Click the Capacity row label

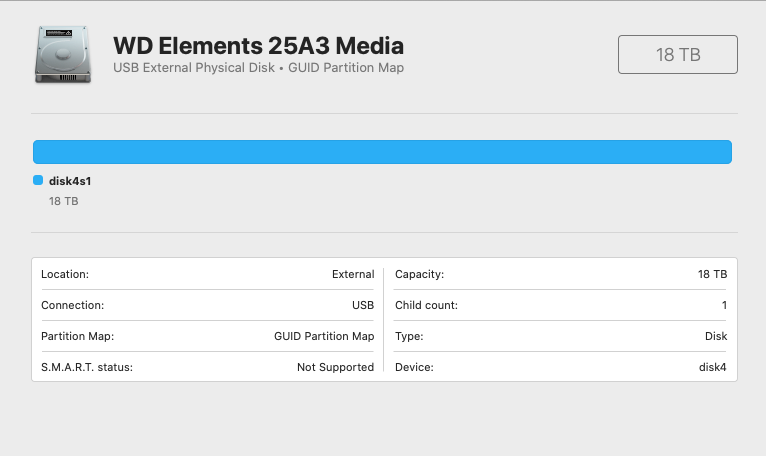(x=419, y=274)
